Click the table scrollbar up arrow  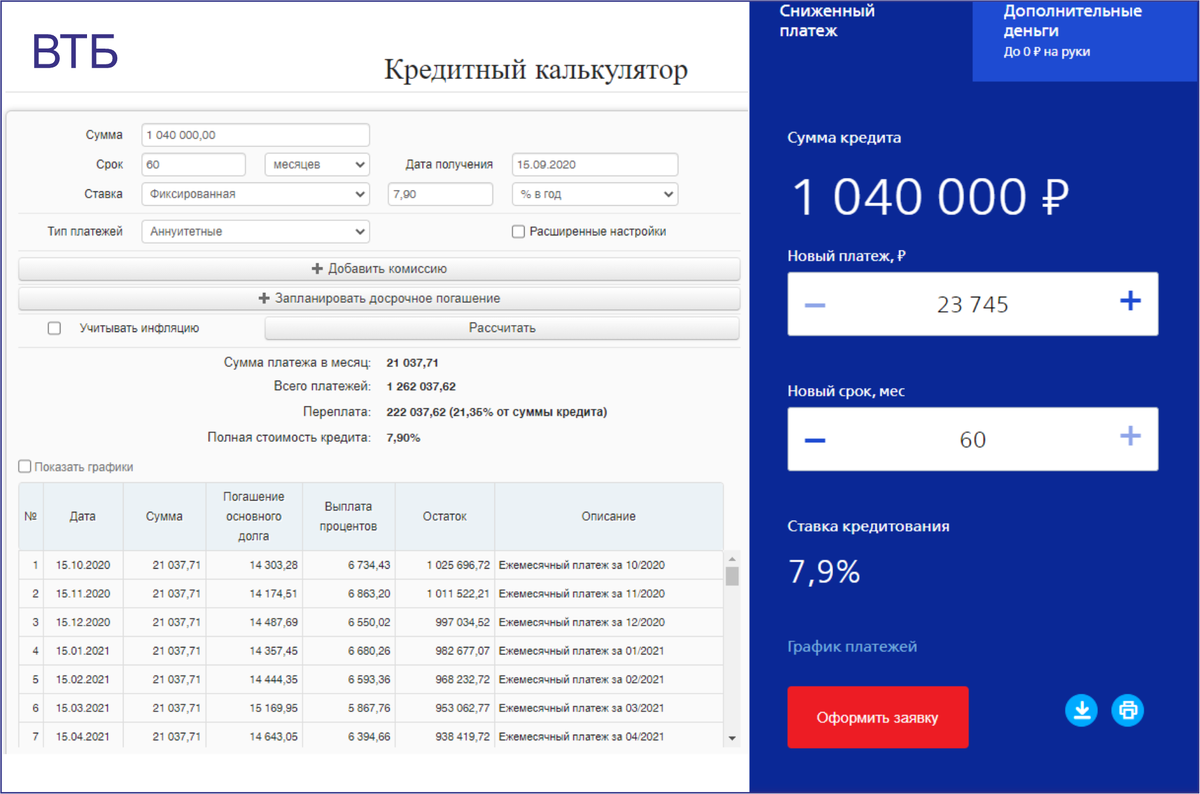732,559
